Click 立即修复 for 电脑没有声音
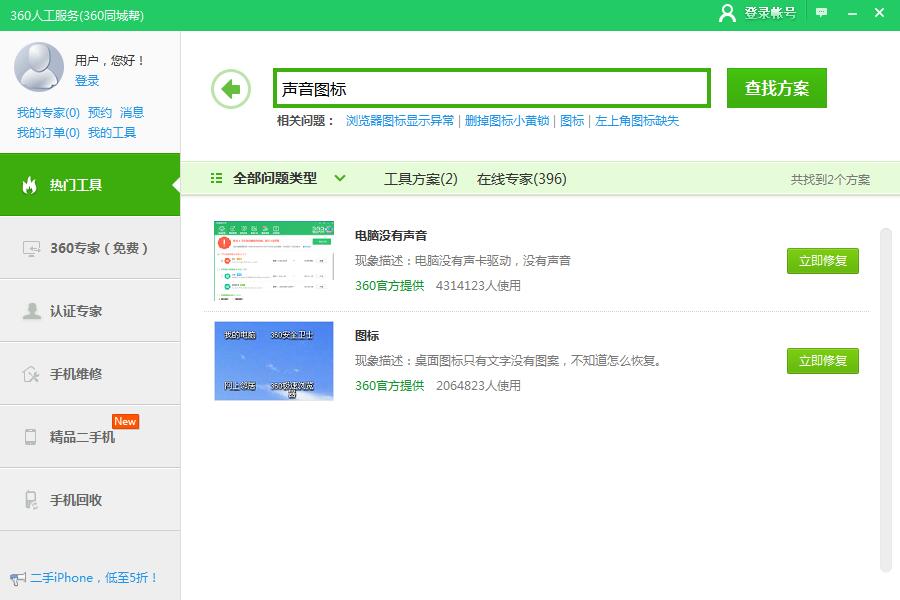Screen dimensions: 900x600 click(823, 261)
